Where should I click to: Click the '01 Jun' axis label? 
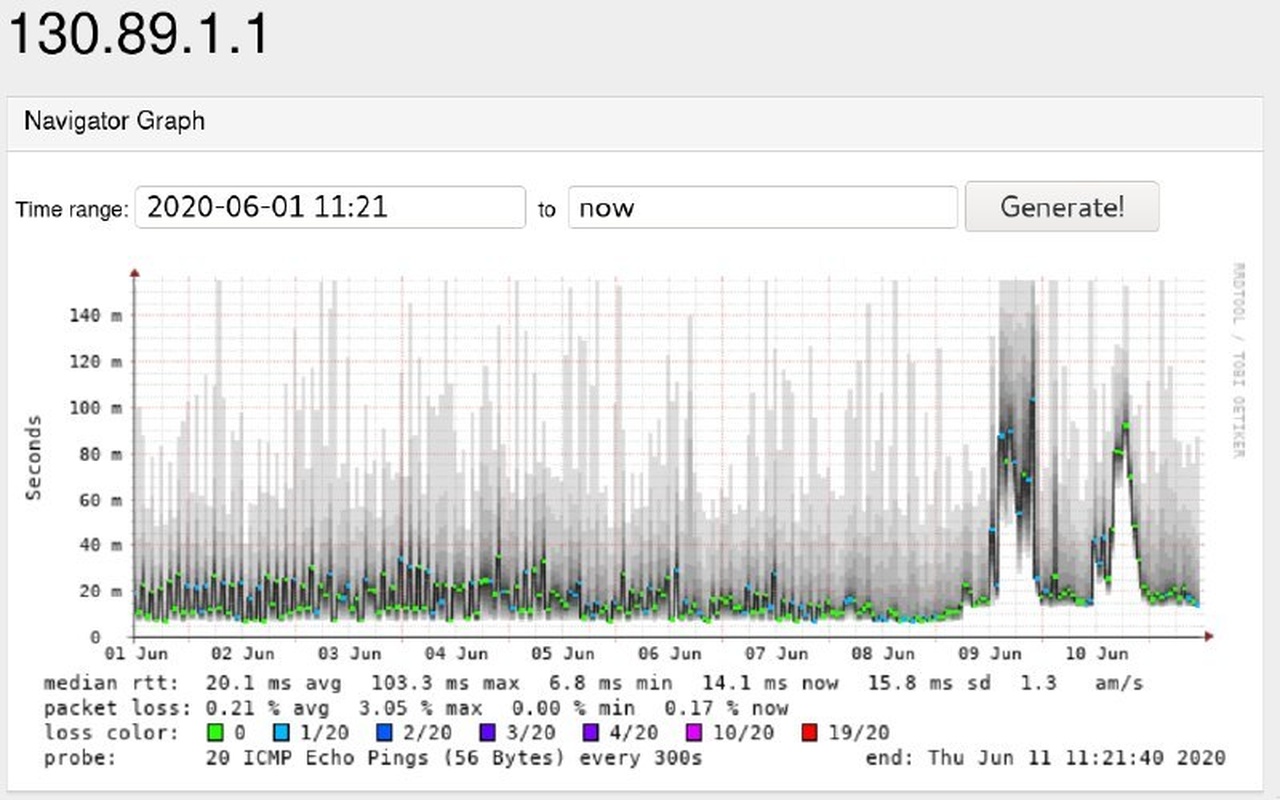(x=135, y=654)
